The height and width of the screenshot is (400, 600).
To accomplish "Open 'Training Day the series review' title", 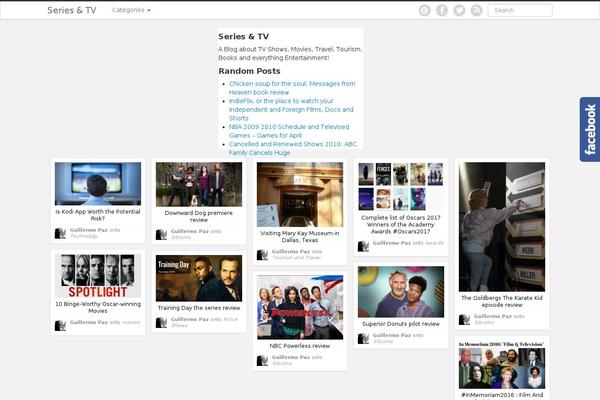I will [x=199, y=308].
